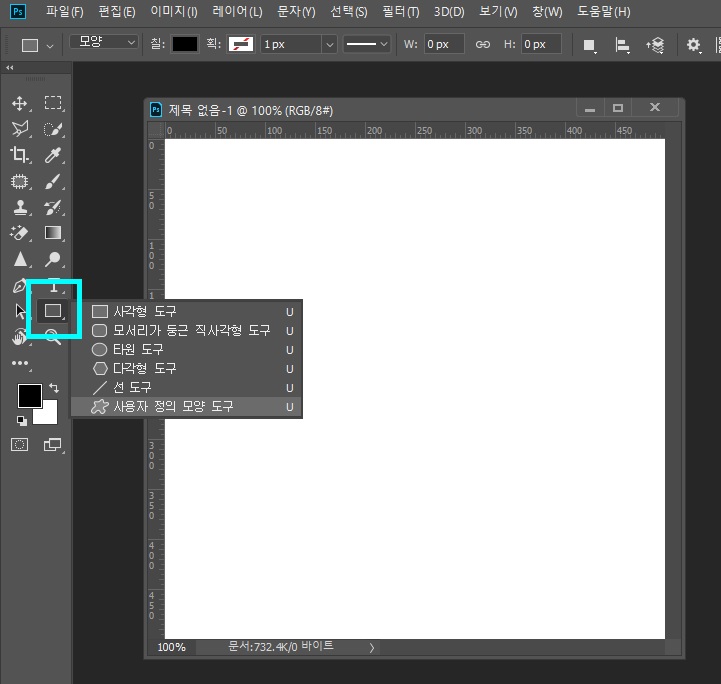
Task: Open the 편집(E) menu
Action: click(117, 12)
